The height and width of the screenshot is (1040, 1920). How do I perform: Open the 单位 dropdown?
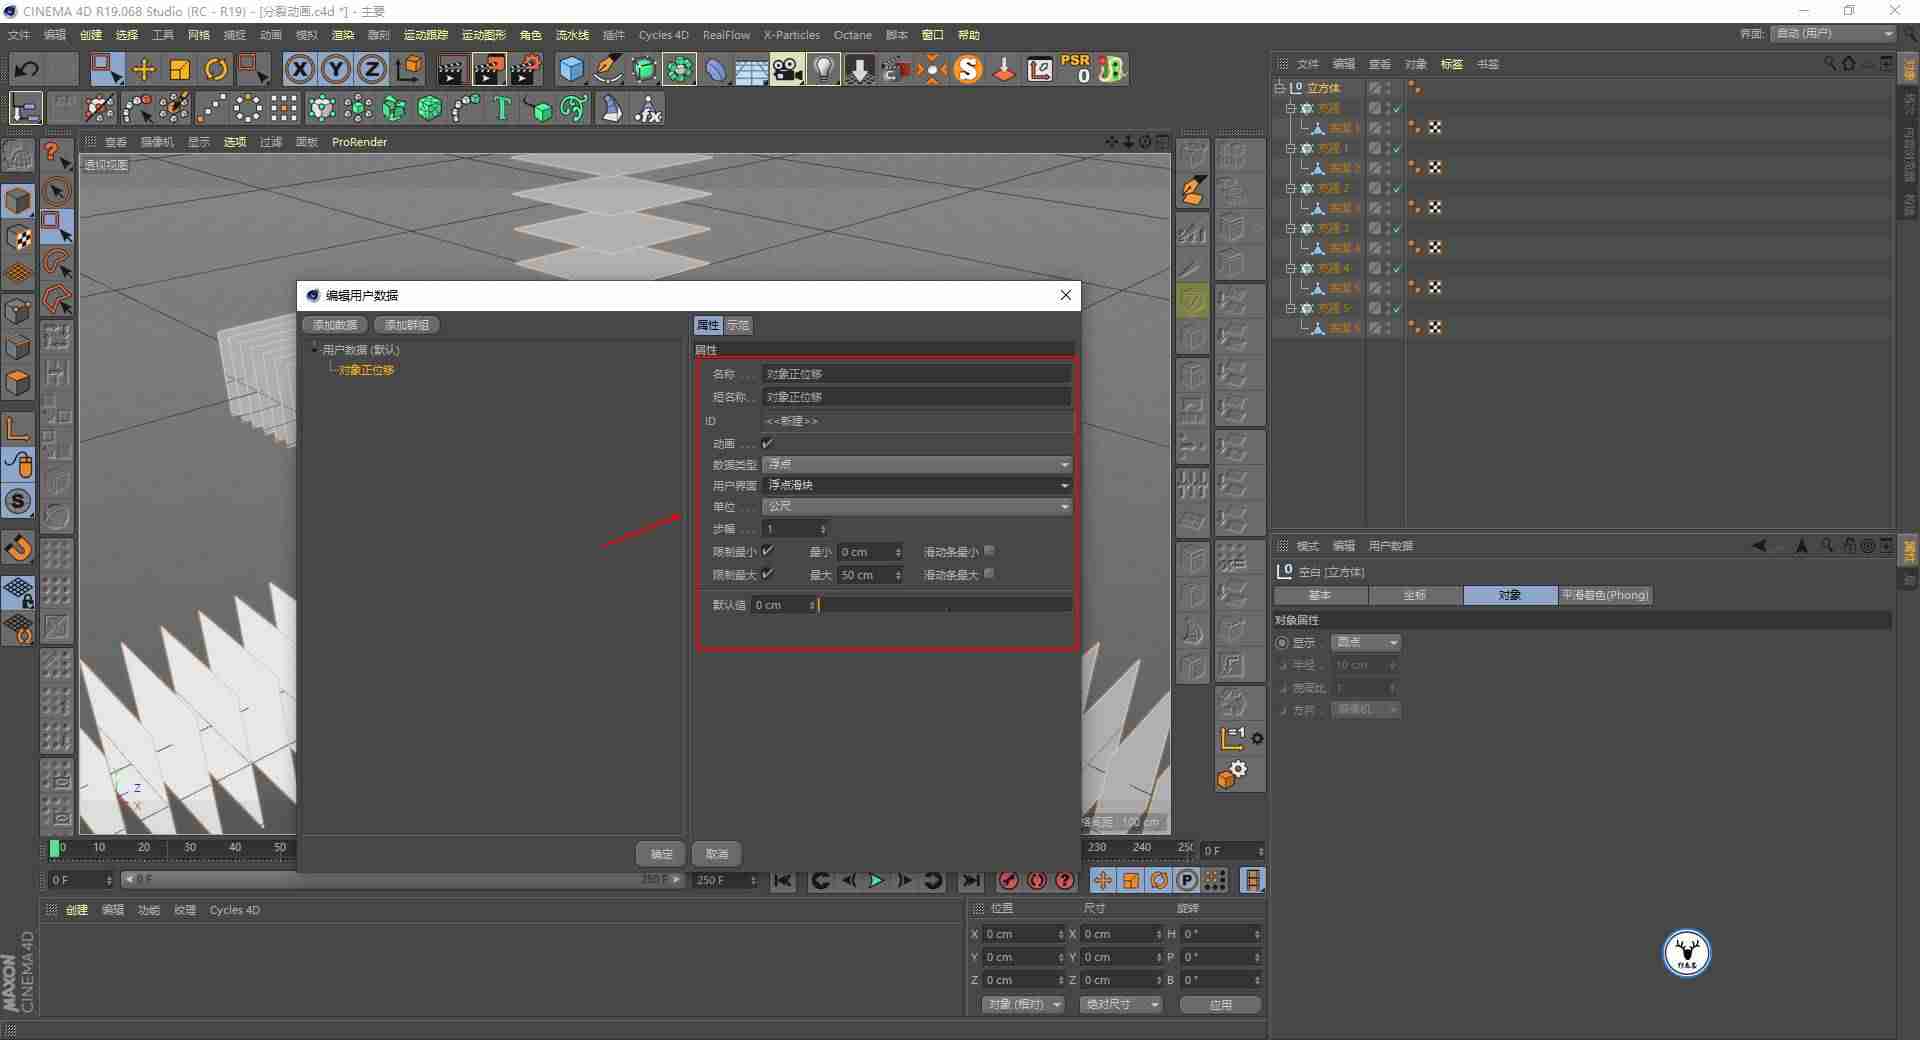coord(917,507)
